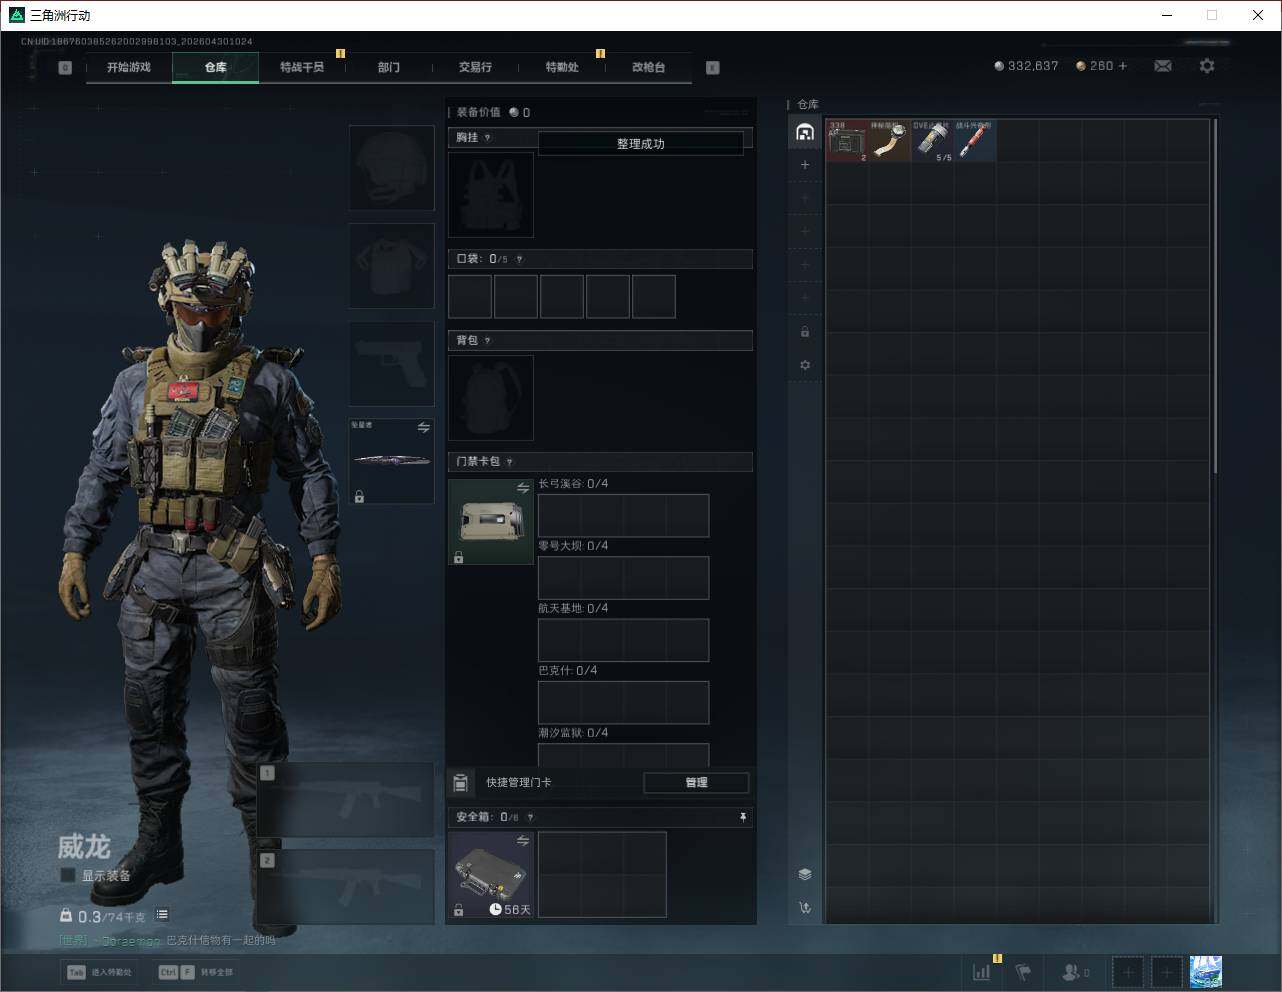Click the plus next to 260 currency
Screen dimensions: 1282x992
(1123, 66)
